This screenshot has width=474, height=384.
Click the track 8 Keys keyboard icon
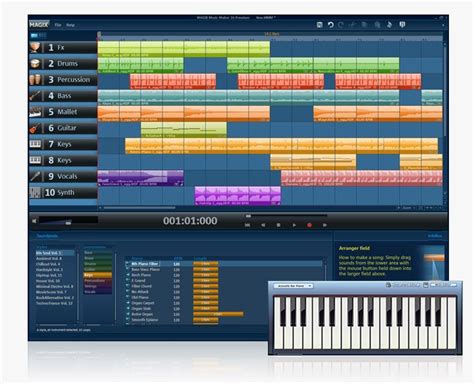pos(35,160)
